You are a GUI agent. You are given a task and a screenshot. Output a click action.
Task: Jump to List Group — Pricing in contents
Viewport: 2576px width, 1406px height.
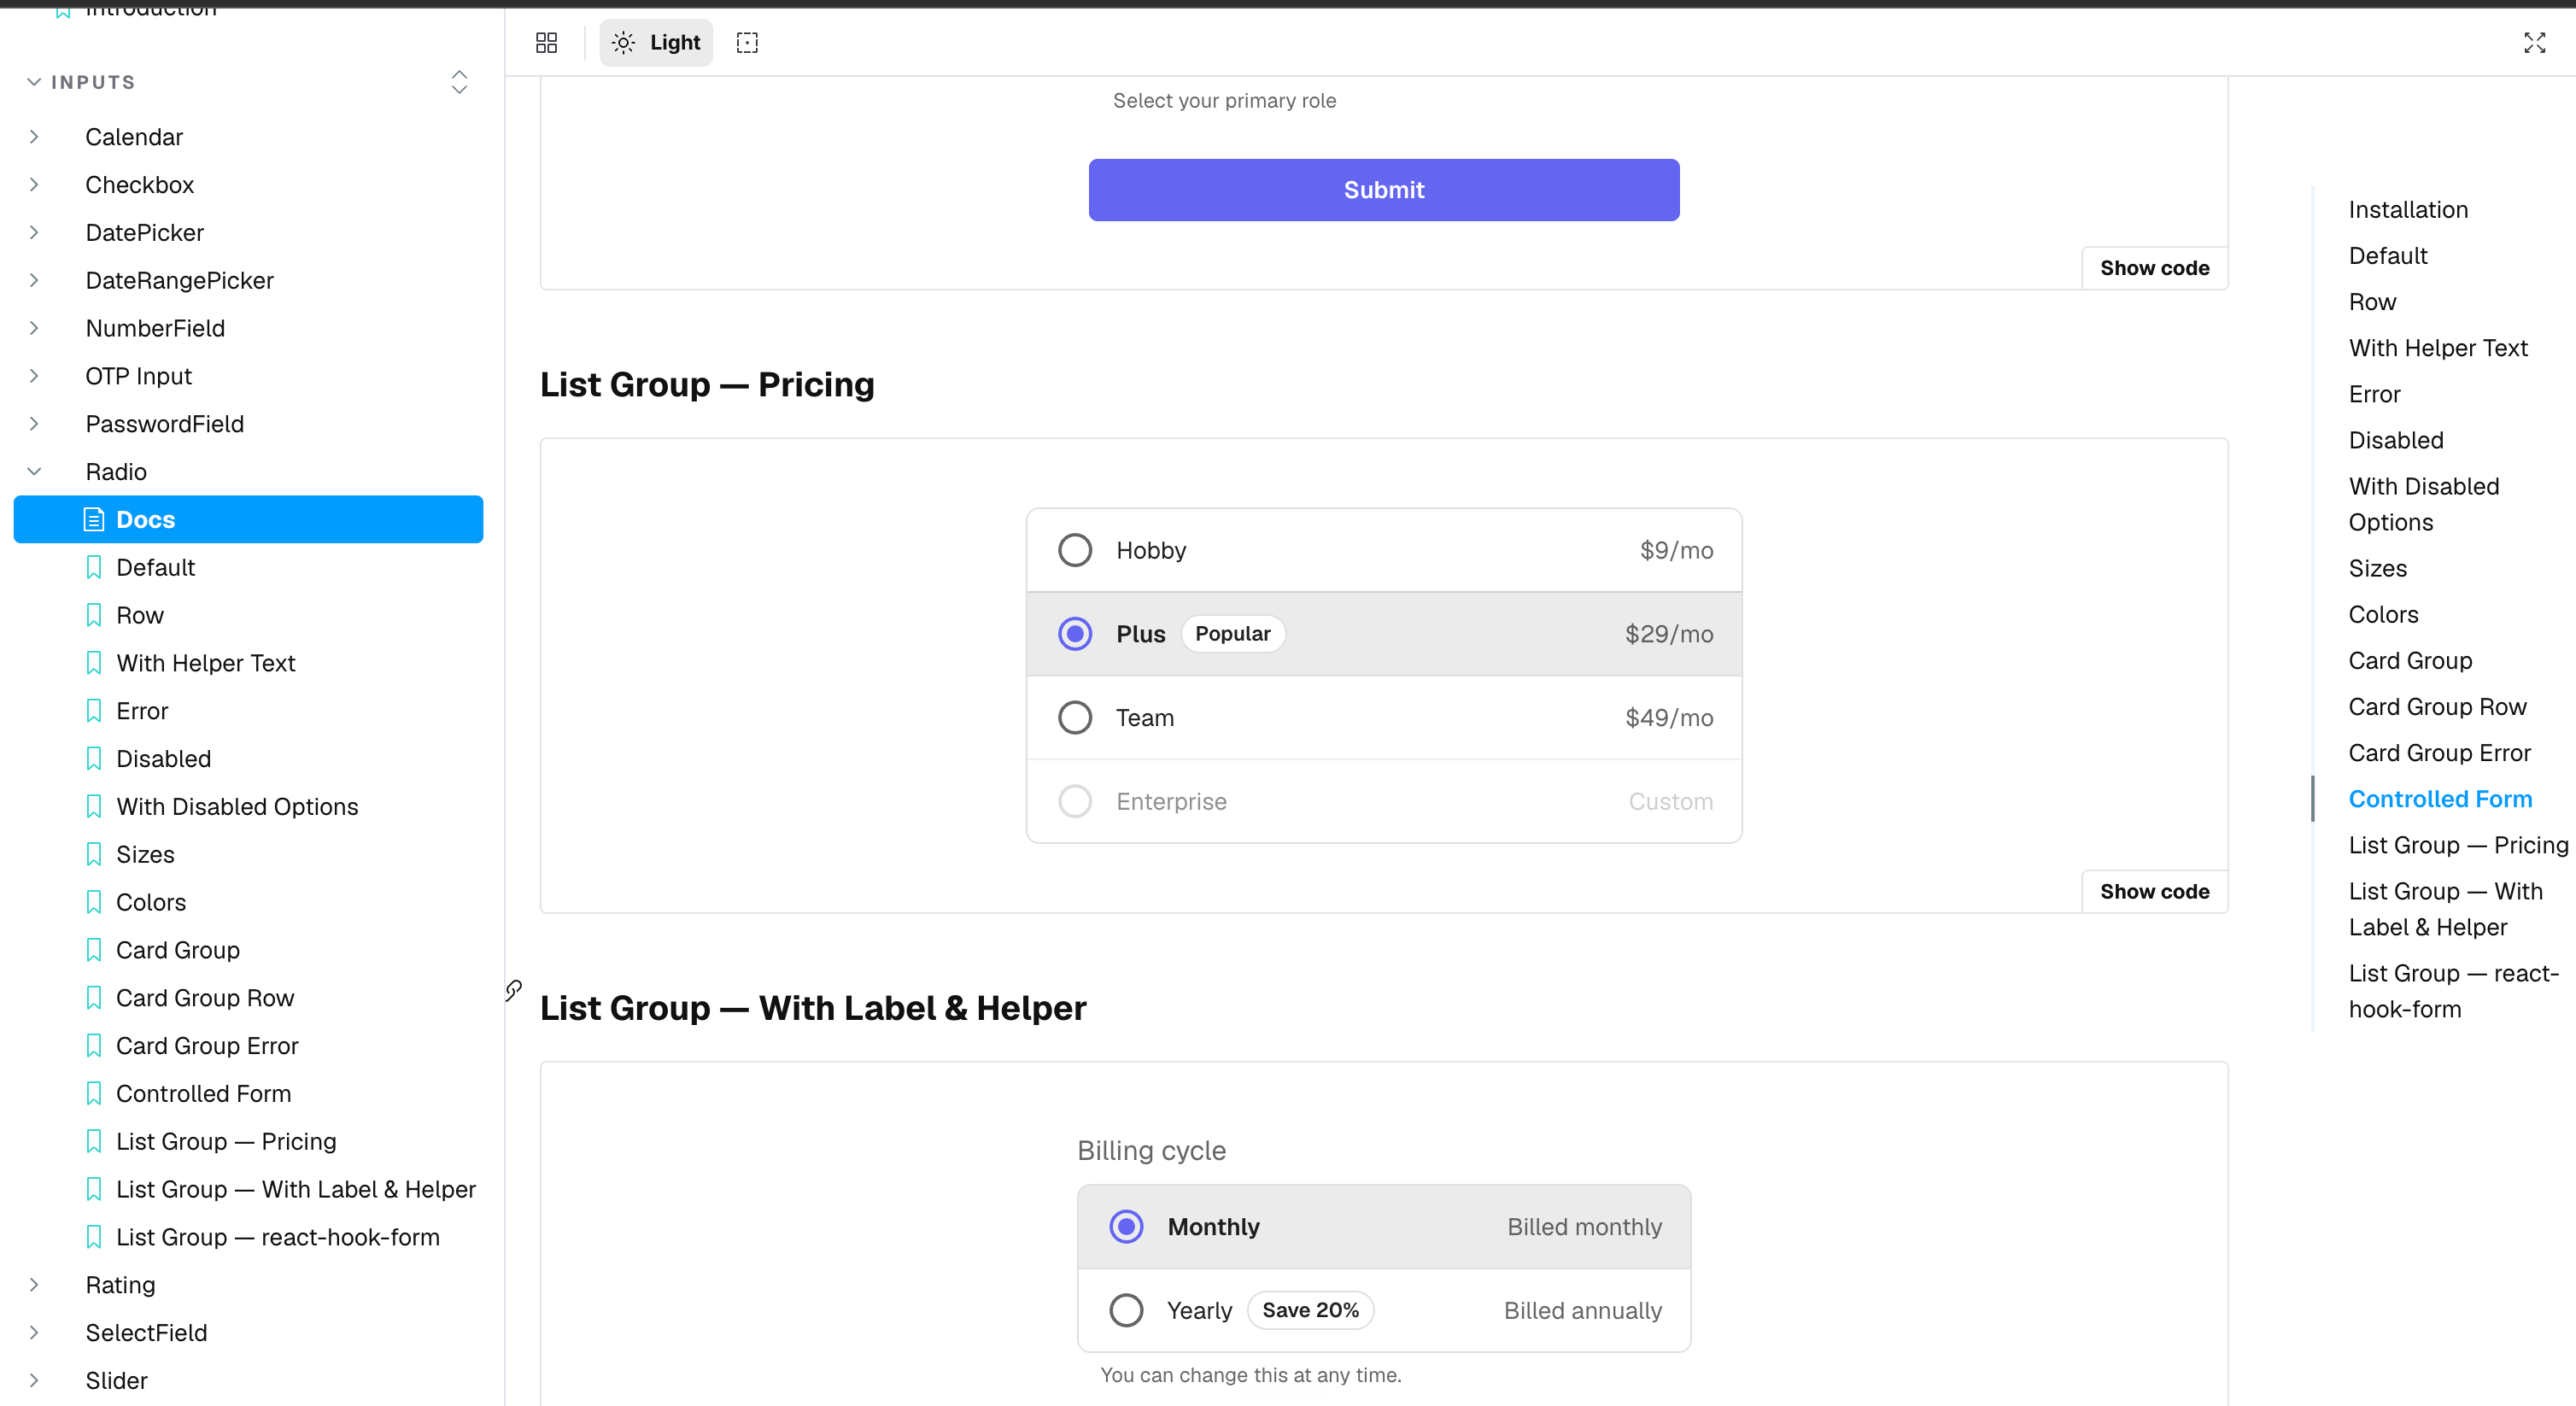[2458, 845]
